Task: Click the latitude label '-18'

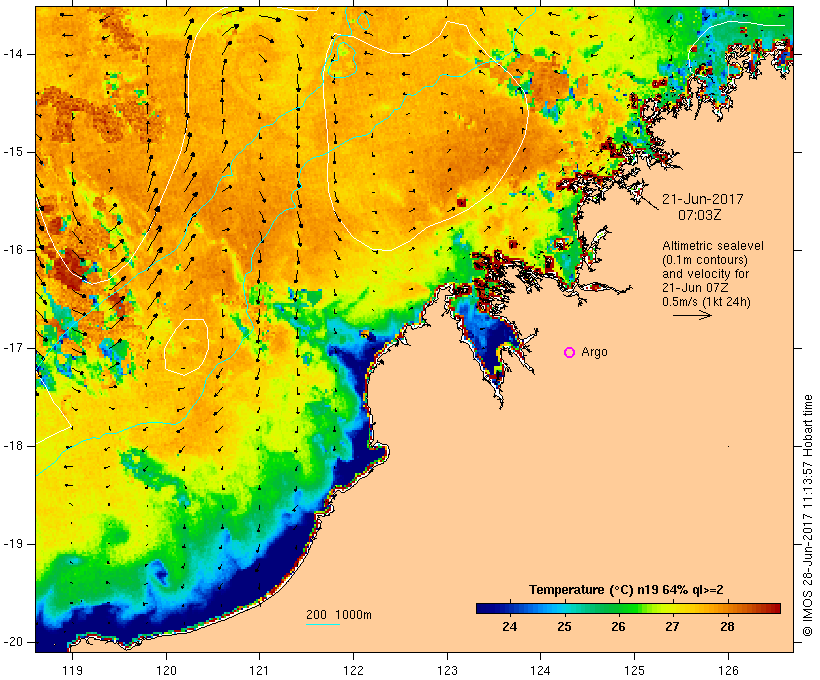Action: pyautogui.click(x=12, y=446)
